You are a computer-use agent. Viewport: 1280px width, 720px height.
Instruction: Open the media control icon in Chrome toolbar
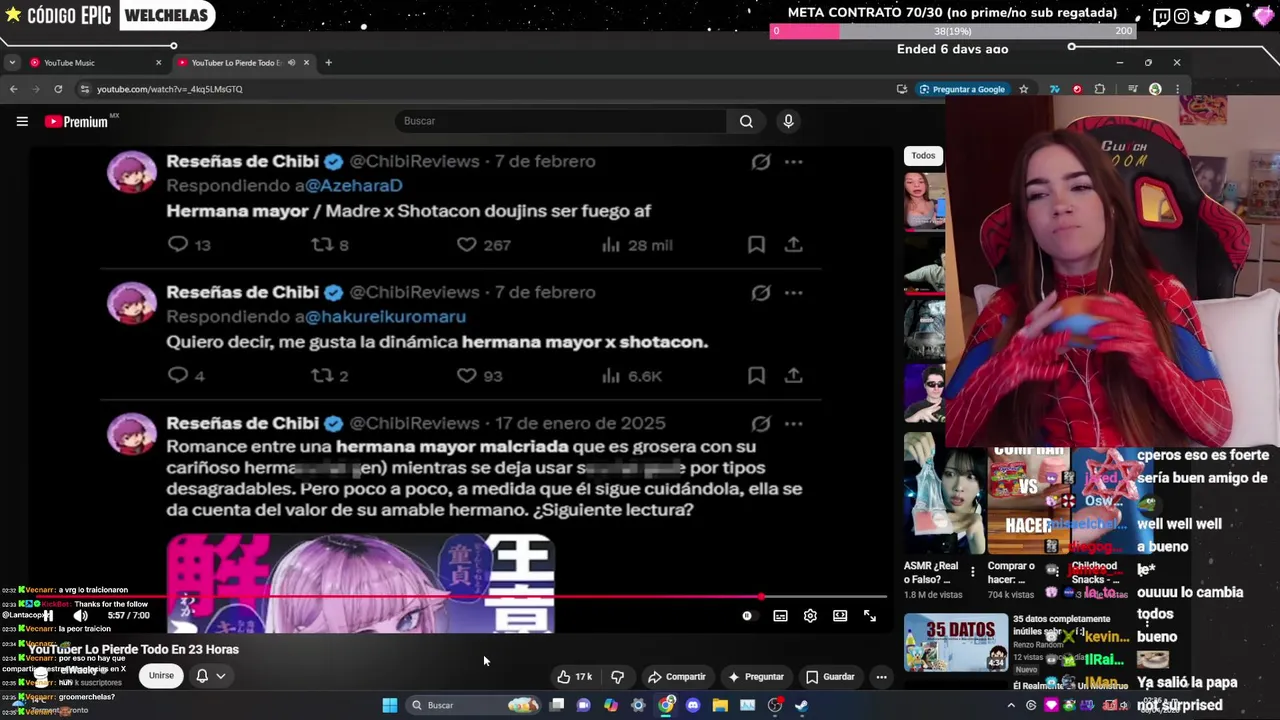(x=1132, y=89)
